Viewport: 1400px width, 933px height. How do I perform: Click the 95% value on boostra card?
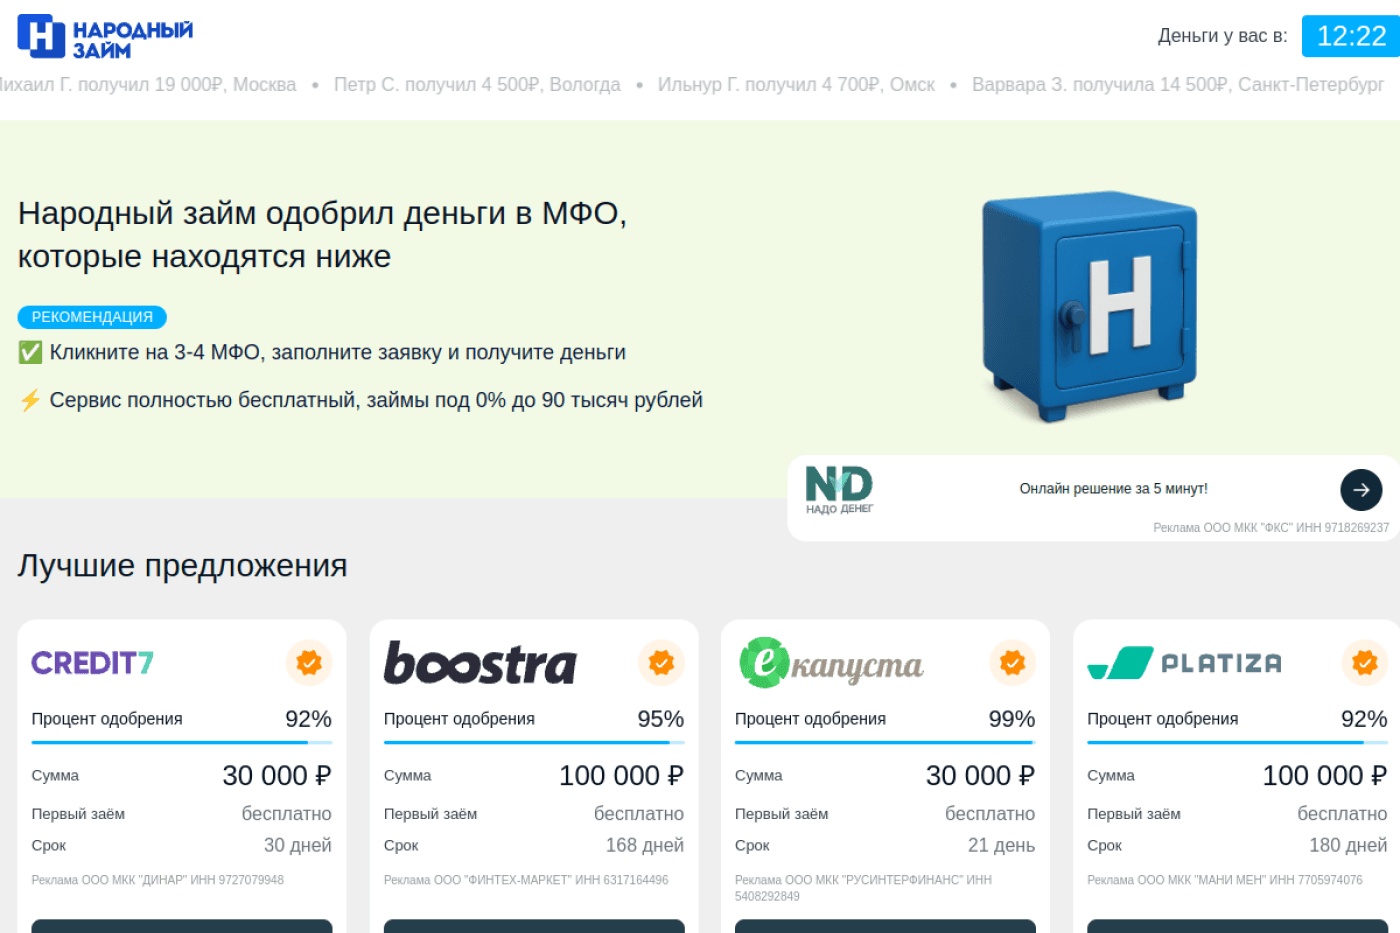point(660,719)
